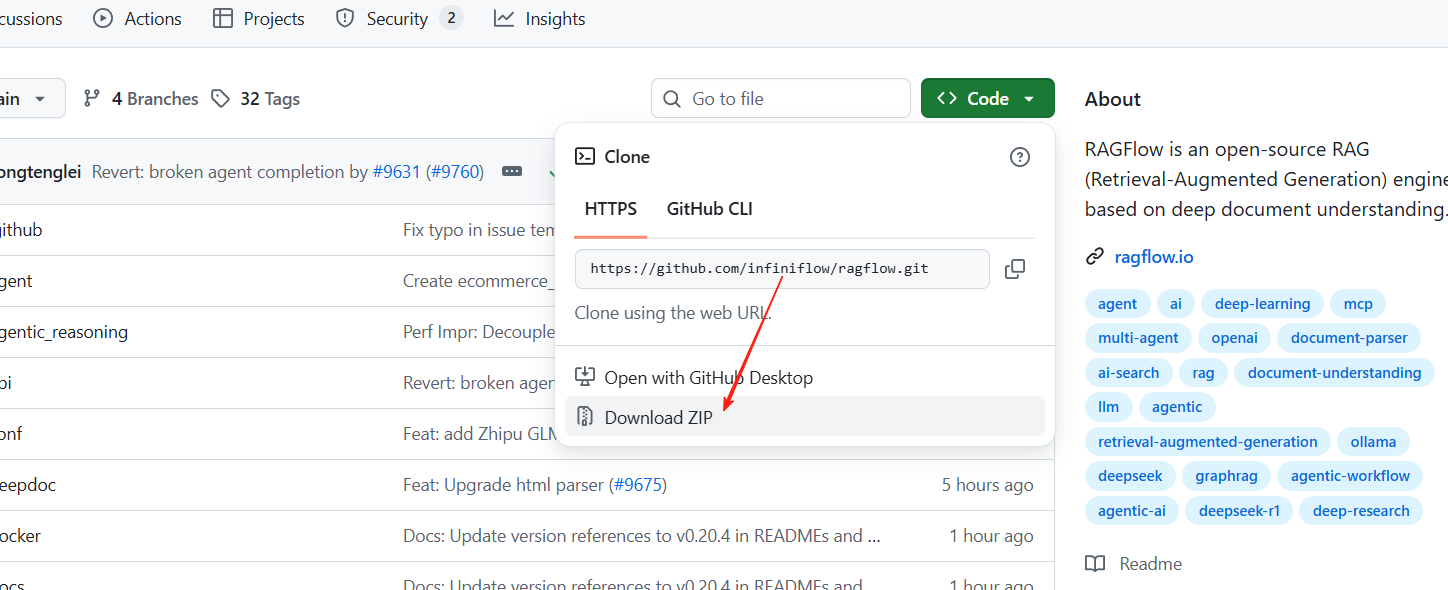Open 'Docs: Update version references' commit on docker row
Image resolution: width=1448 pixels, height=590 pixels.
click(642, 536)
